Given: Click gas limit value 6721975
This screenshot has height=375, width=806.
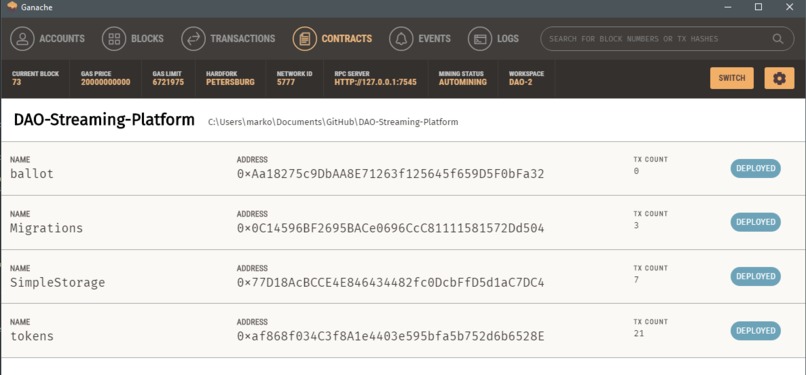Looking at the screenshot, I should pyautogui.click(x=168, y=82).
